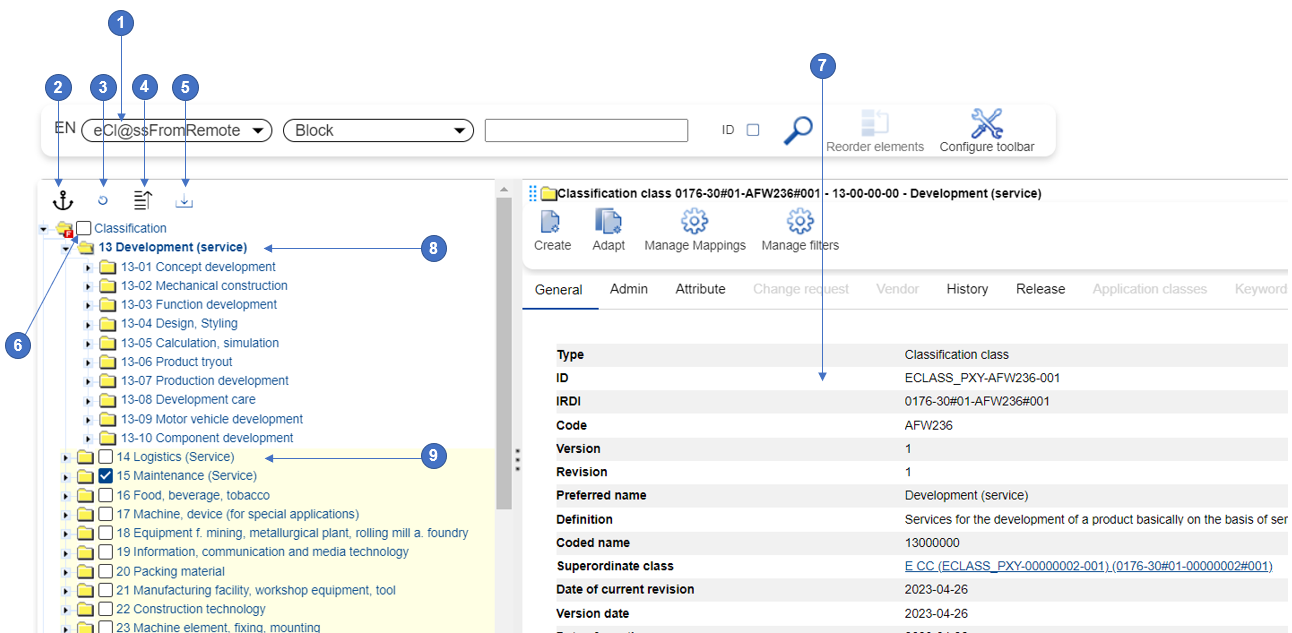Click the anchor icon above the tree
This screenshot has height=633, width=1292.
(x=62, y=200)
